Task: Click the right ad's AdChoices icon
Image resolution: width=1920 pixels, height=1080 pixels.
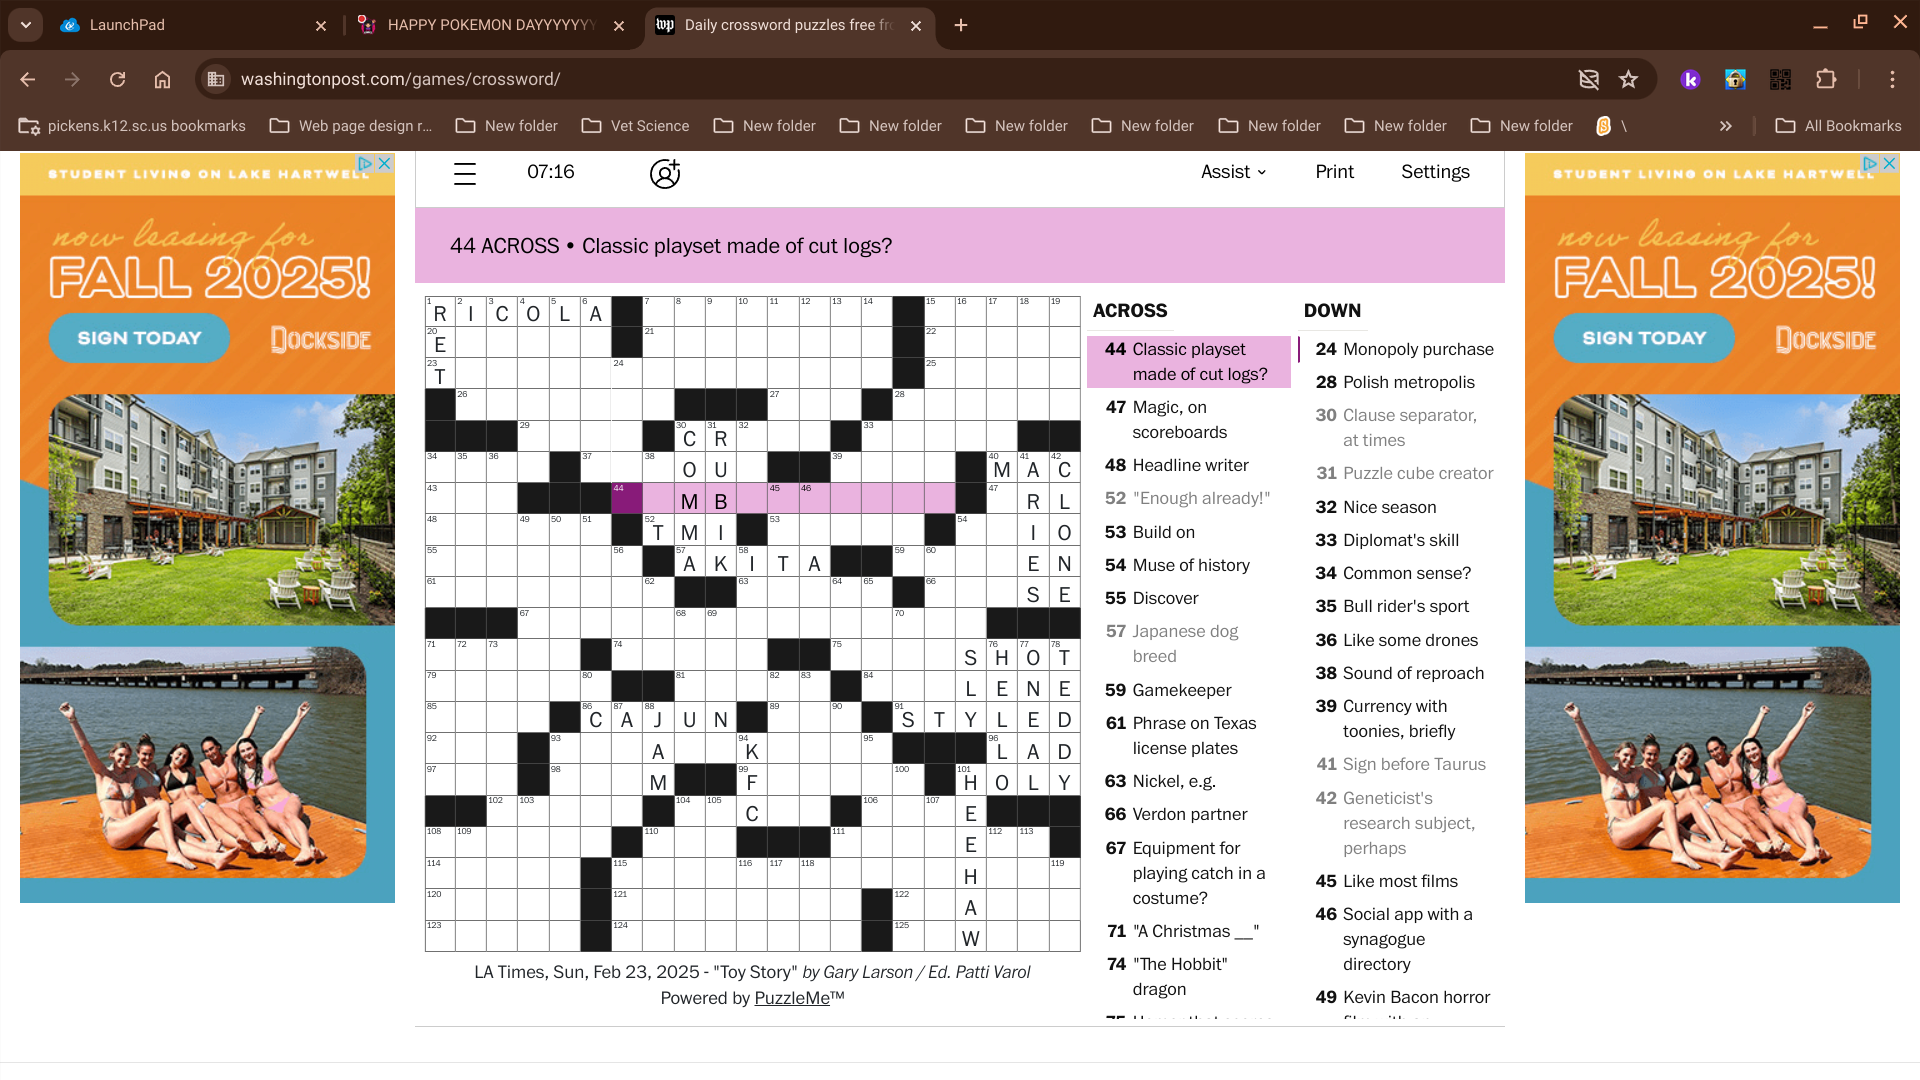Action: (x=1871, y=163)
